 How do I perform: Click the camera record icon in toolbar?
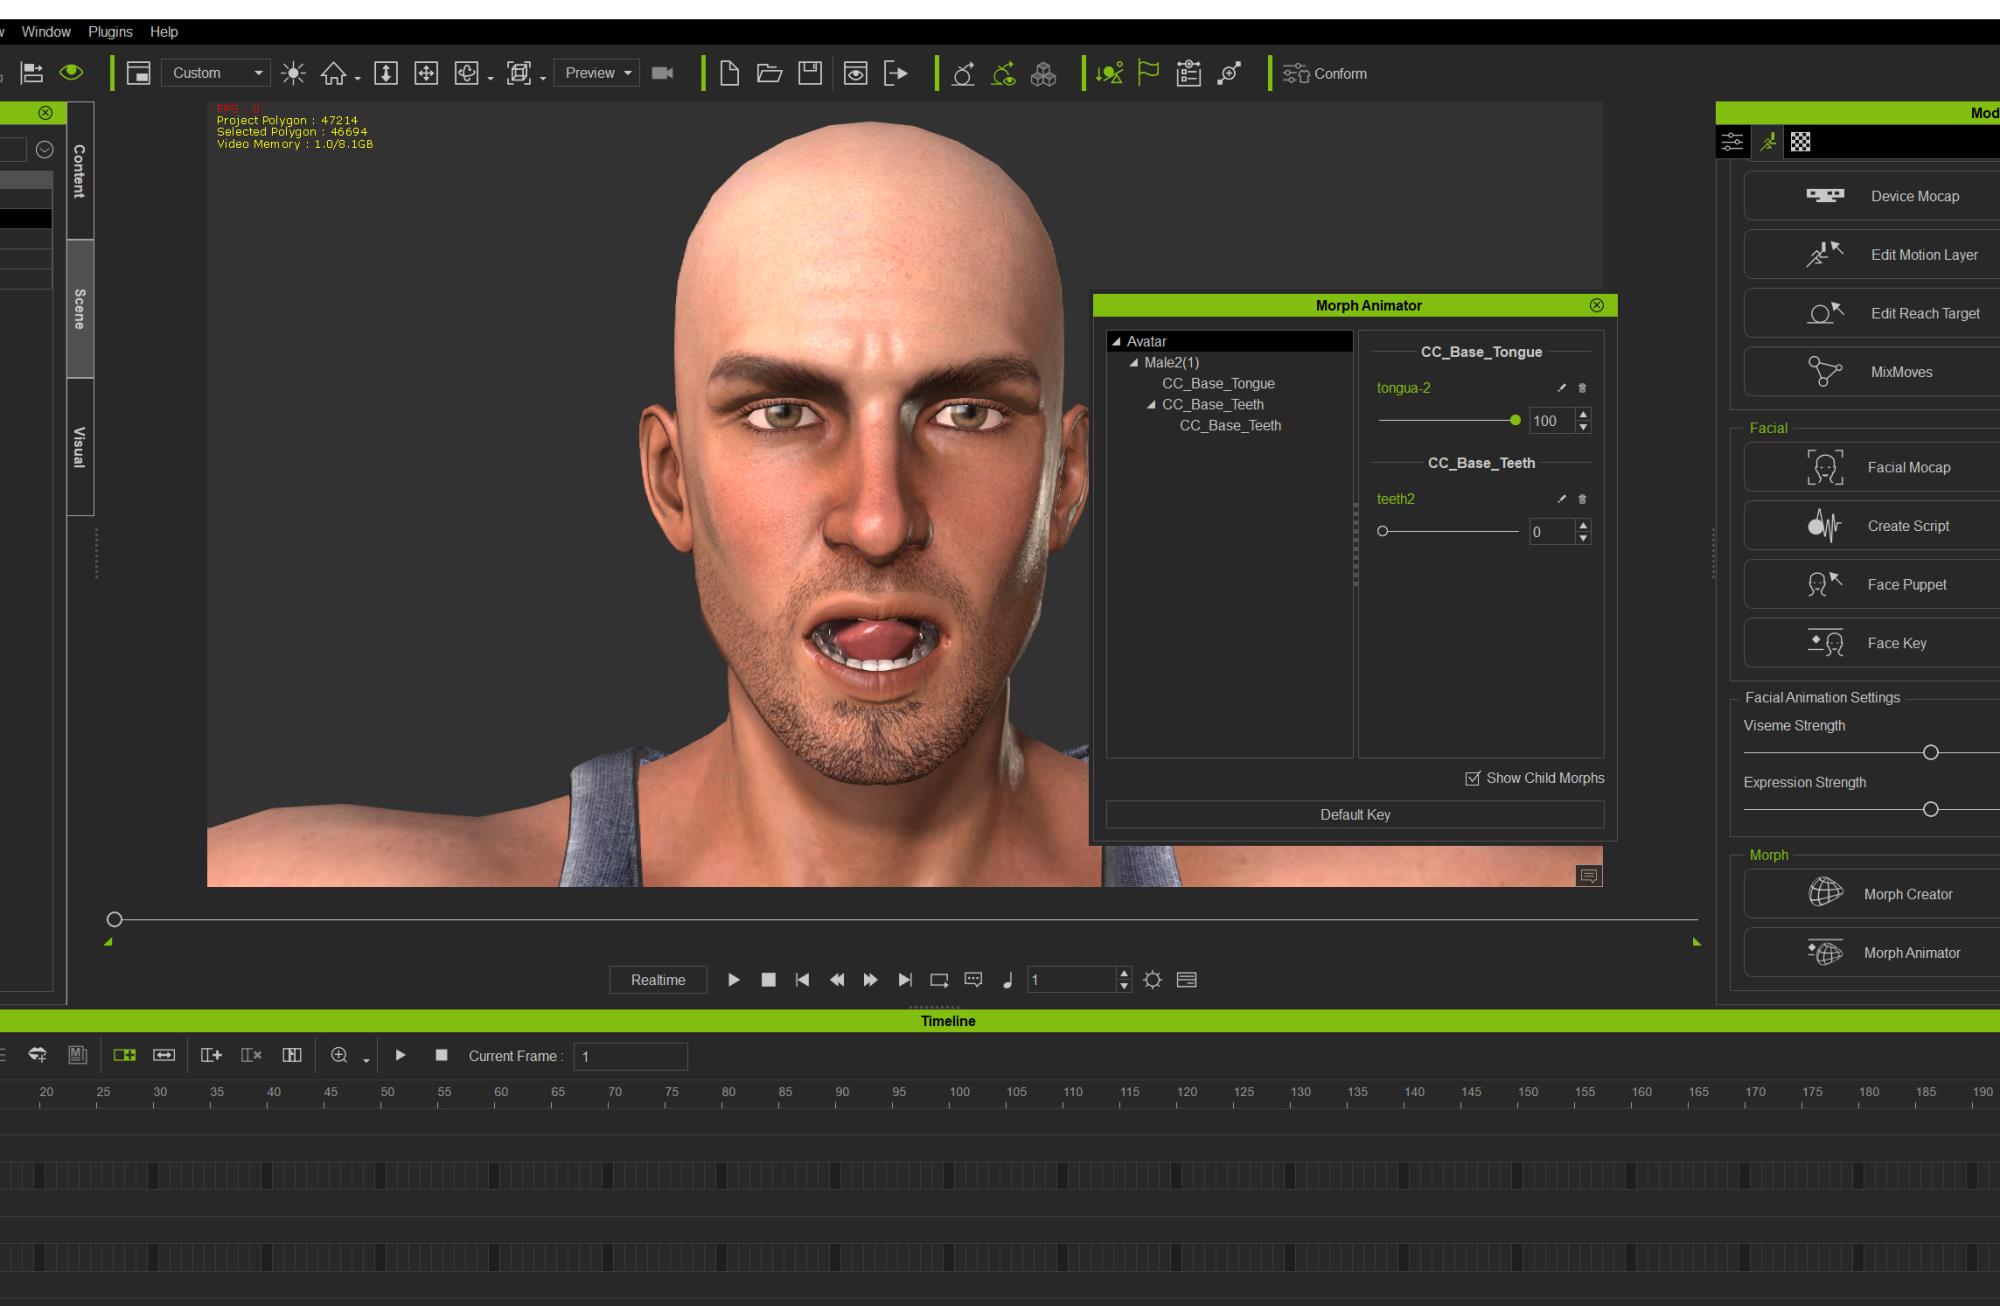(662, 73)
